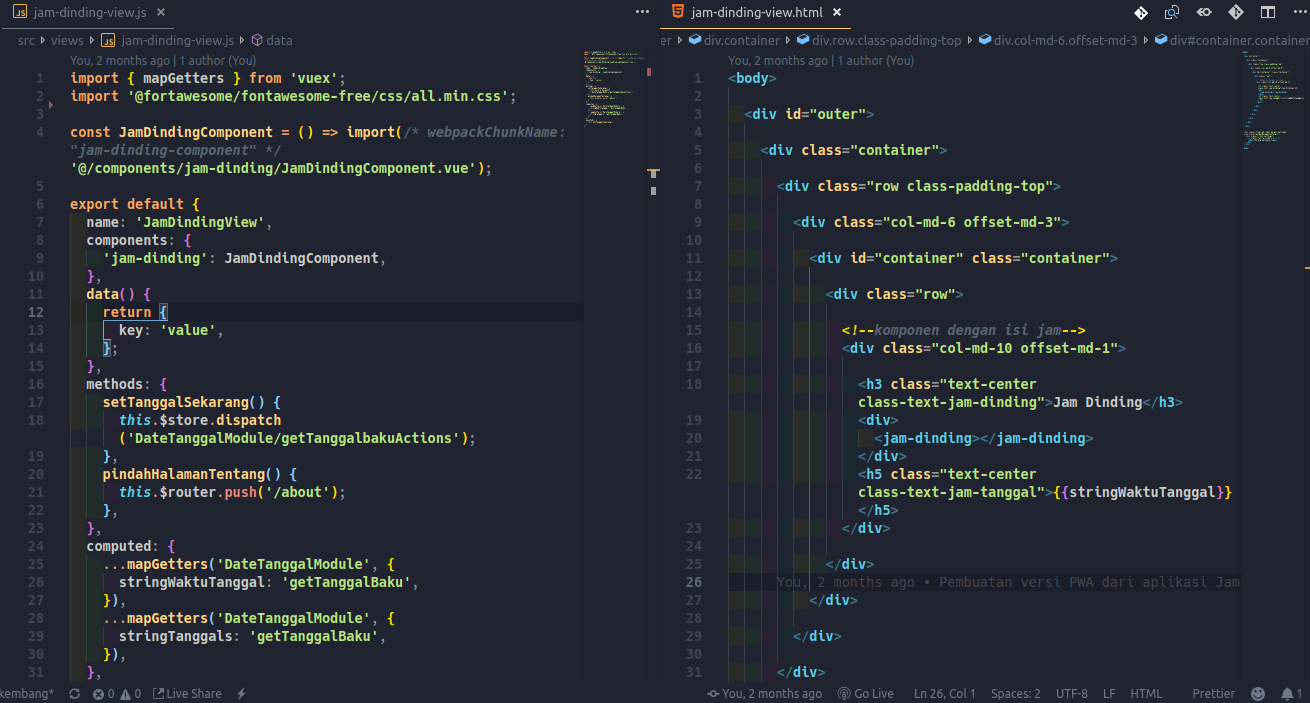The width and height of the screenshot is (1310, 703).
Task: Click the second git diamond icon beside split editor
Action: tap(1236, 12)
